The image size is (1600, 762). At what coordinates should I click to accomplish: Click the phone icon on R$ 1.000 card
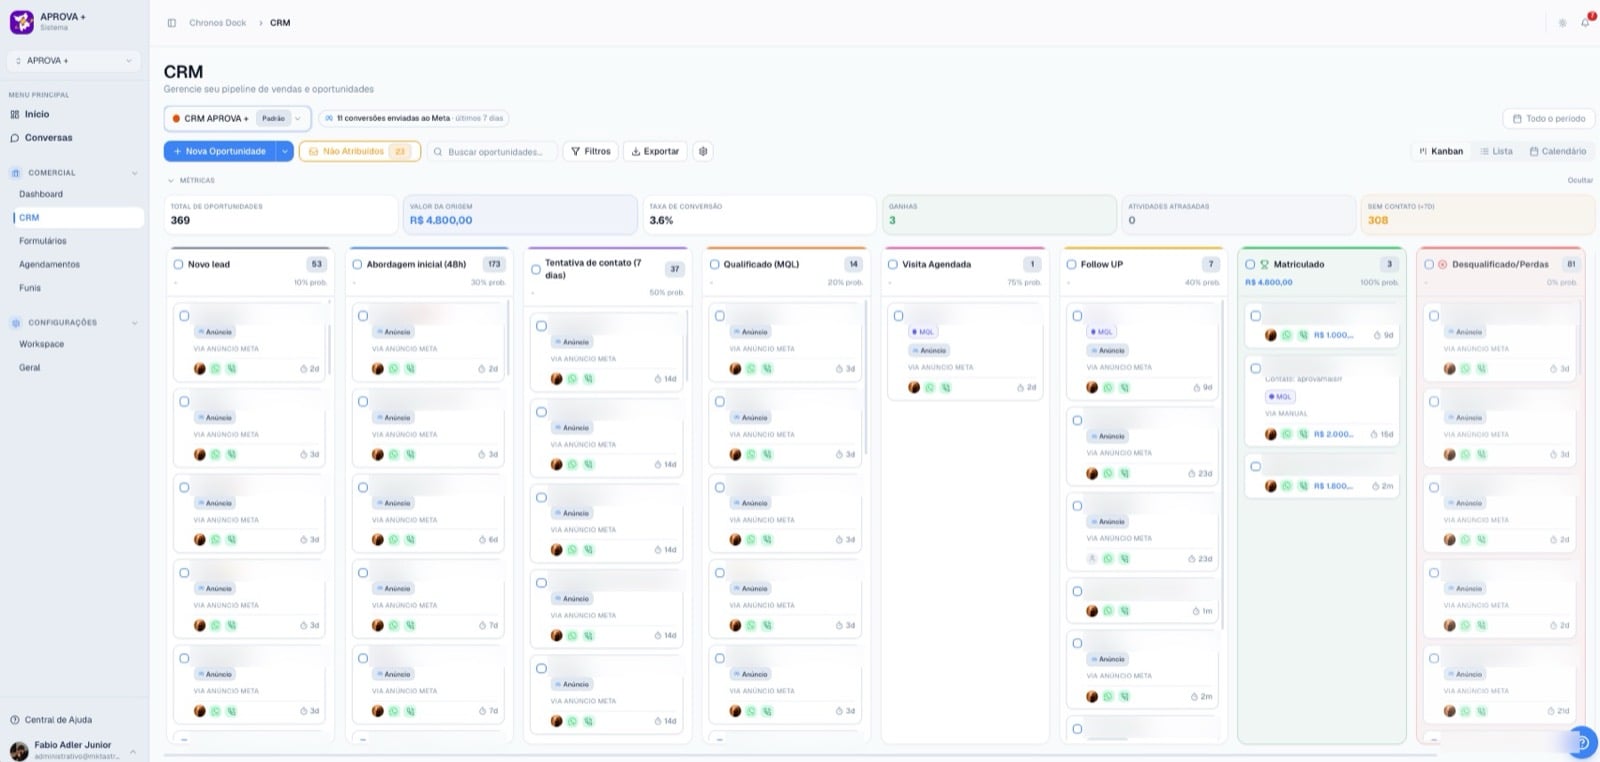(1303, 335)
